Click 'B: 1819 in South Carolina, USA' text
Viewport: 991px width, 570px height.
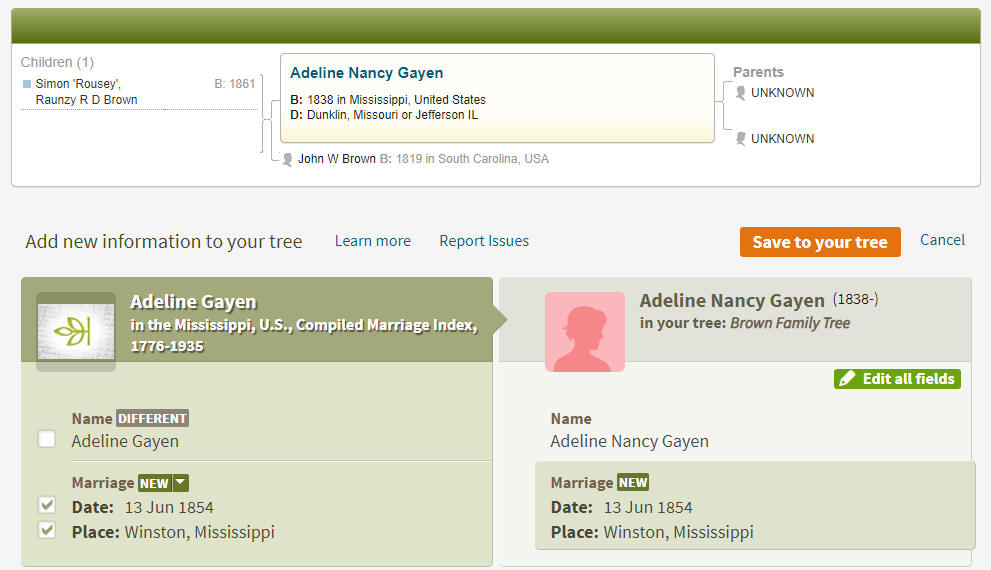coord(464,159)
